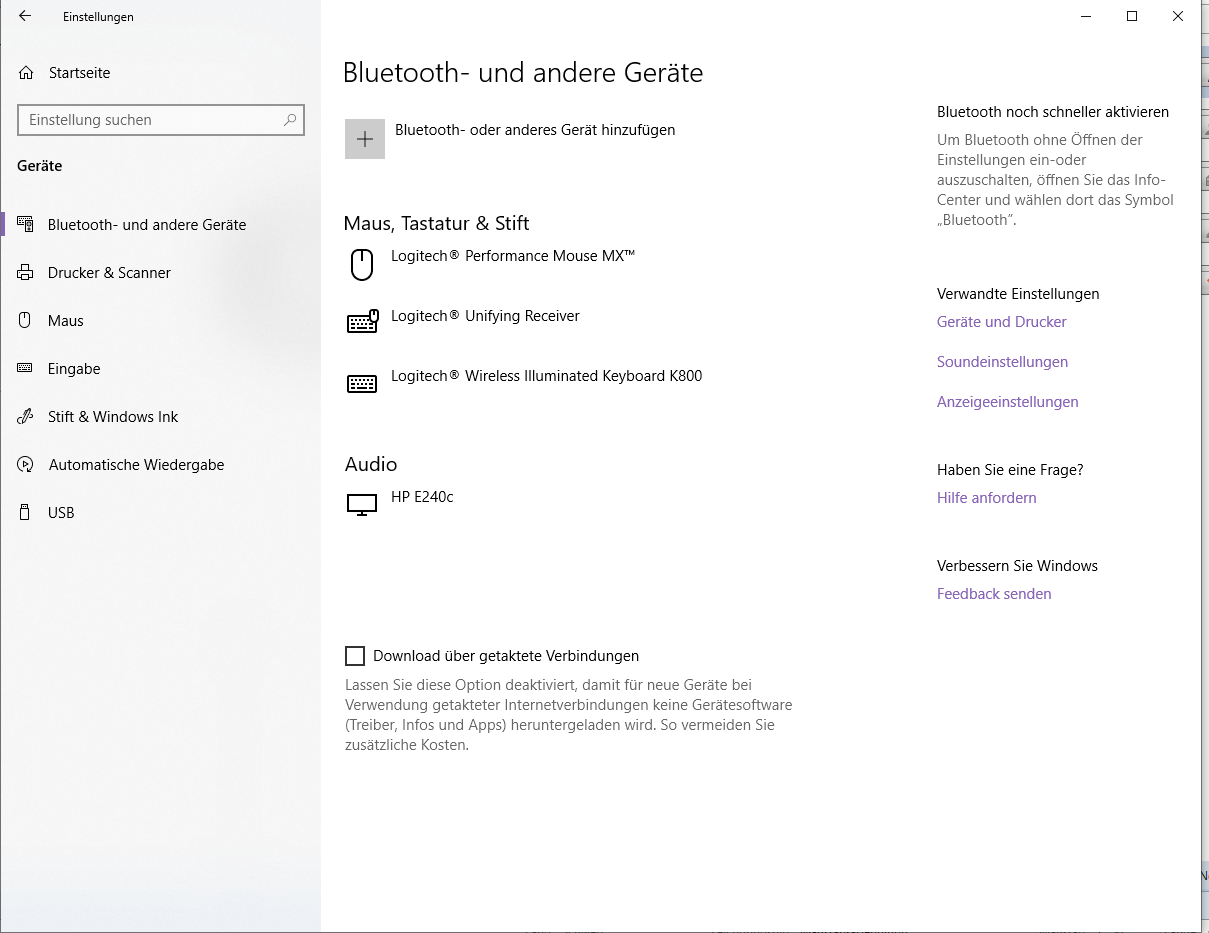This screenshot has height=933, width=1209.
Task: Click the Bluetooth- und andere Geräte sidebar icon
Action: pyautogui.click(x=26, y=225)
